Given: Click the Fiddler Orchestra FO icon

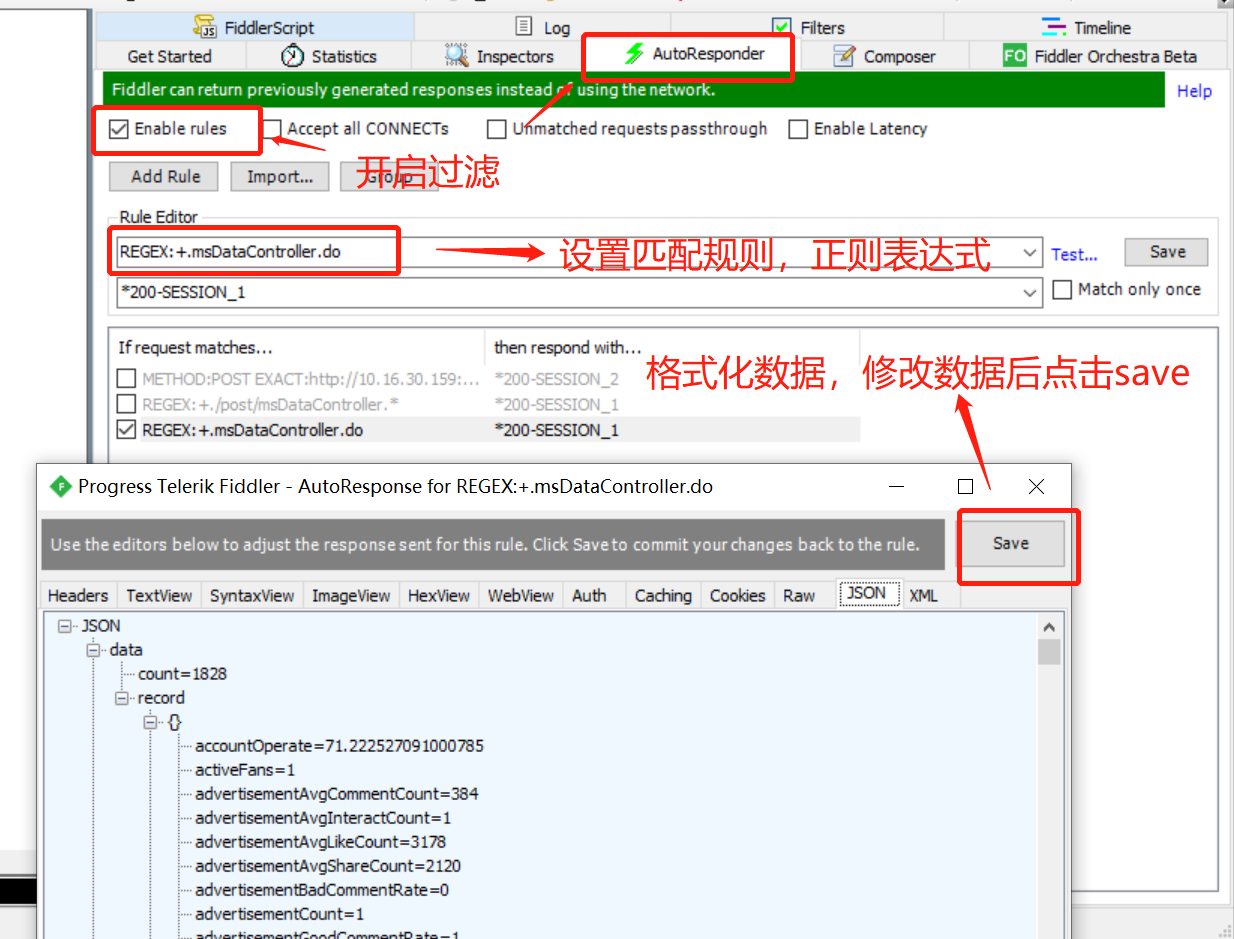Looking at the screenshot, I should pyautogui.click(x=1015, y=56).
